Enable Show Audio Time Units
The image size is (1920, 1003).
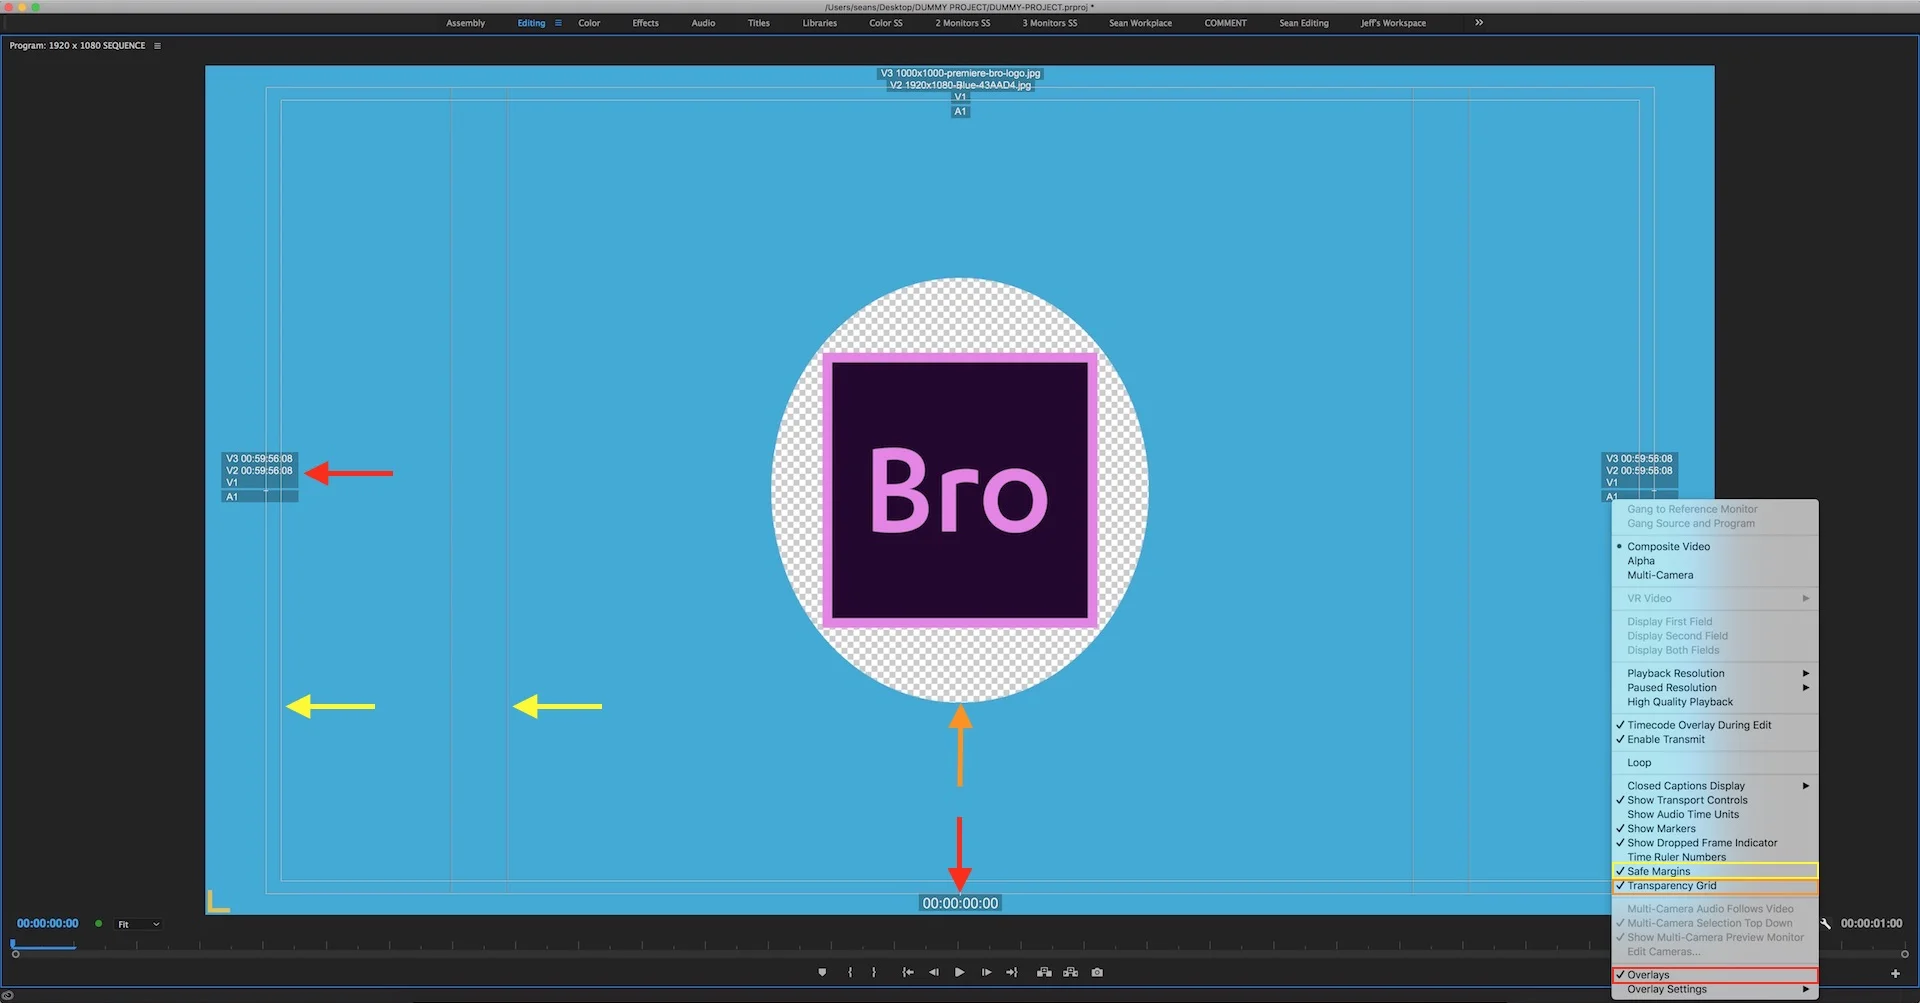point(1715,815)
